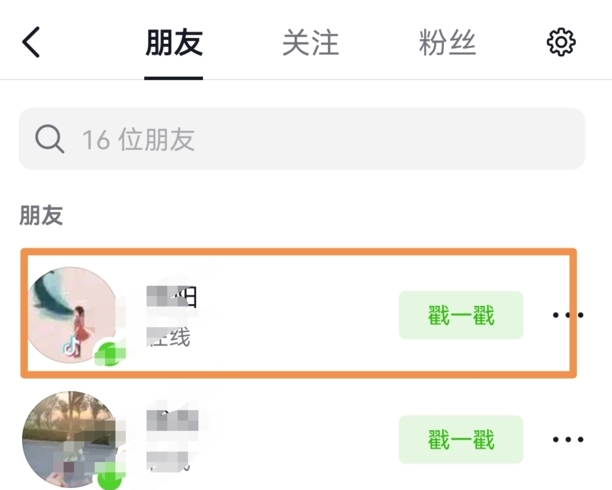The width and height of the screenshot is (612, 490).
Task: Open settings via the gear icon
Action: click(561, 42)
